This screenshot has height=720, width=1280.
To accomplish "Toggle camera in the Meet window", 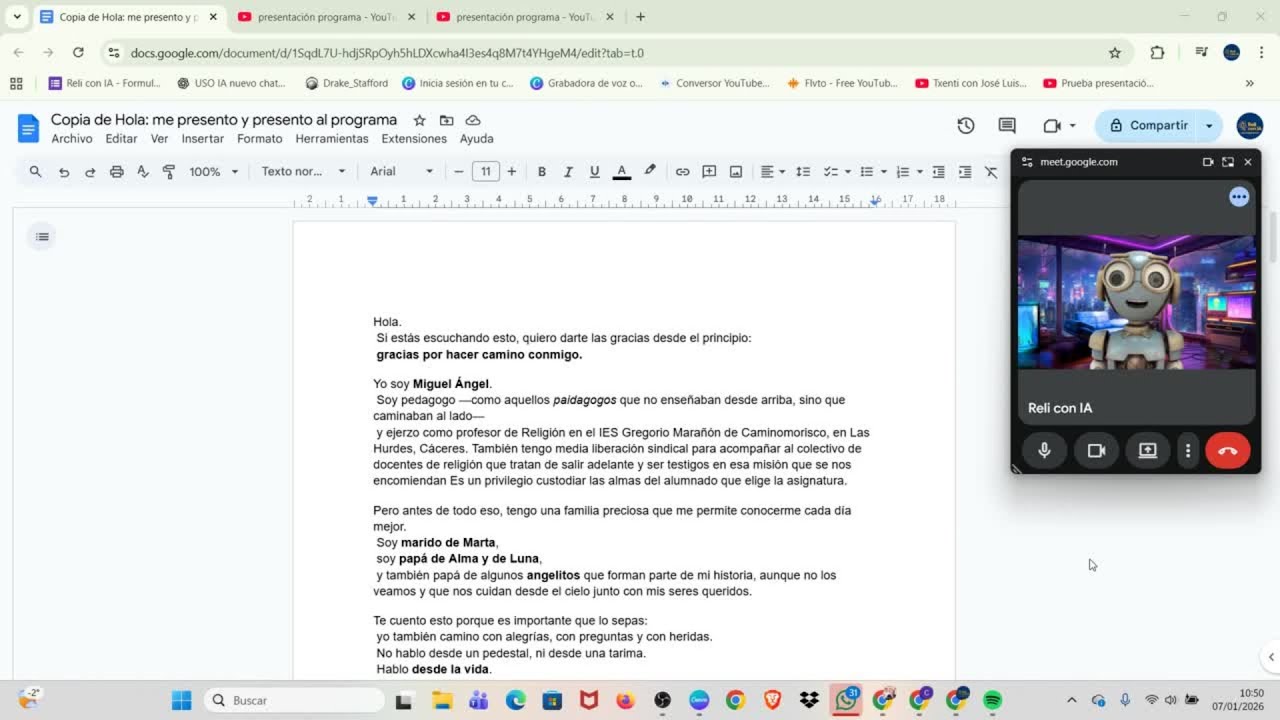I will [x=1096, y=450].
